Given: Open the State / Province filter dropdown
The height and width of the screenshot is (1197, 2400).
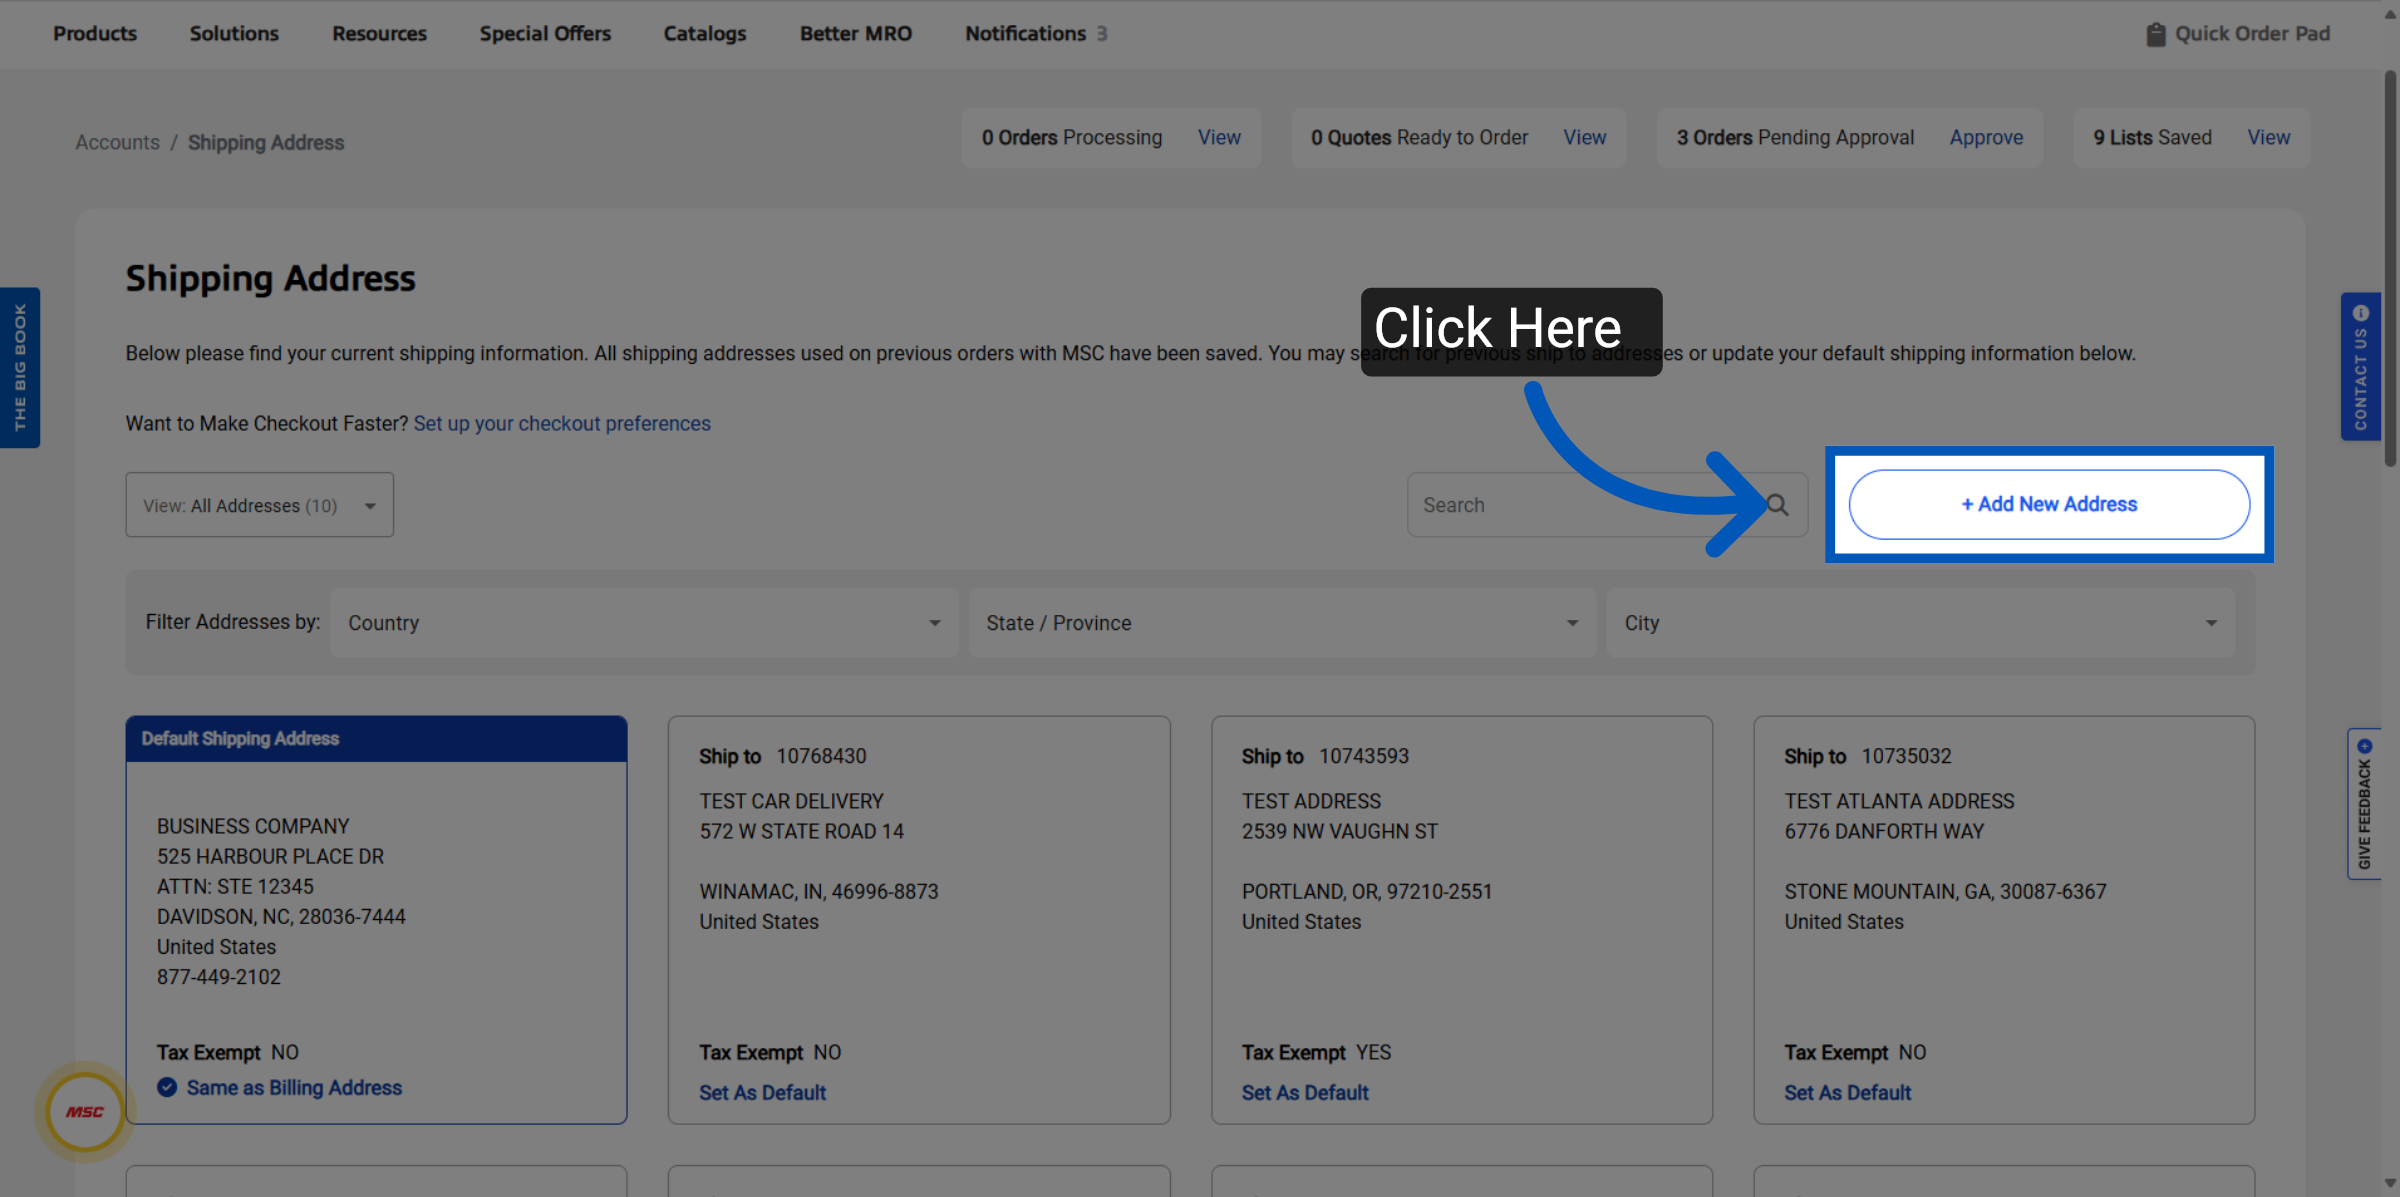Looking at the screenshot, I should click(x=1282, y=623).
